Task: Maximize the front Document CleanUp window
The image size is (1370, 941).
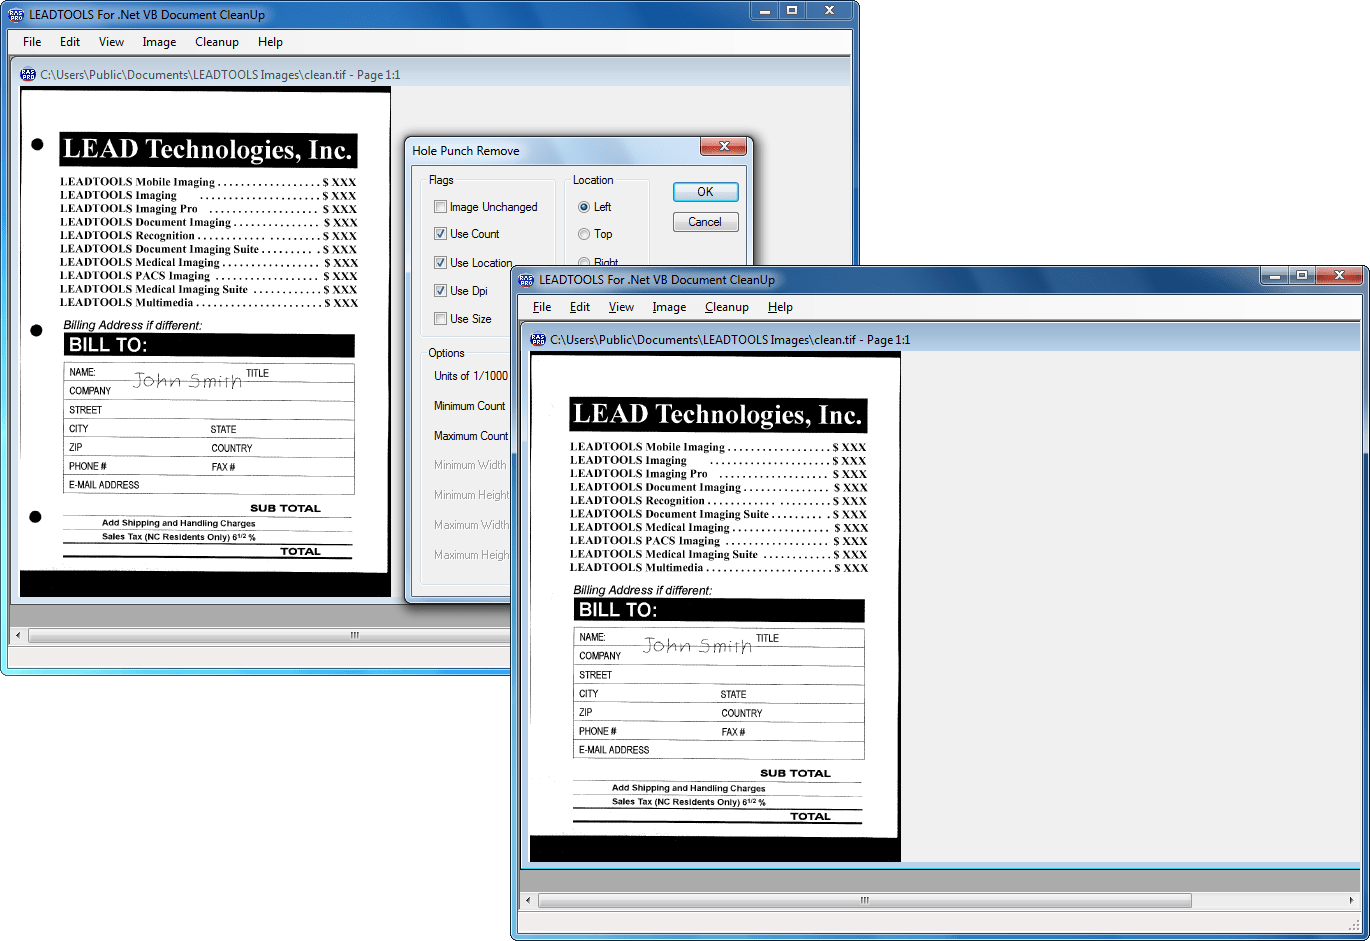Action: 1302,276
